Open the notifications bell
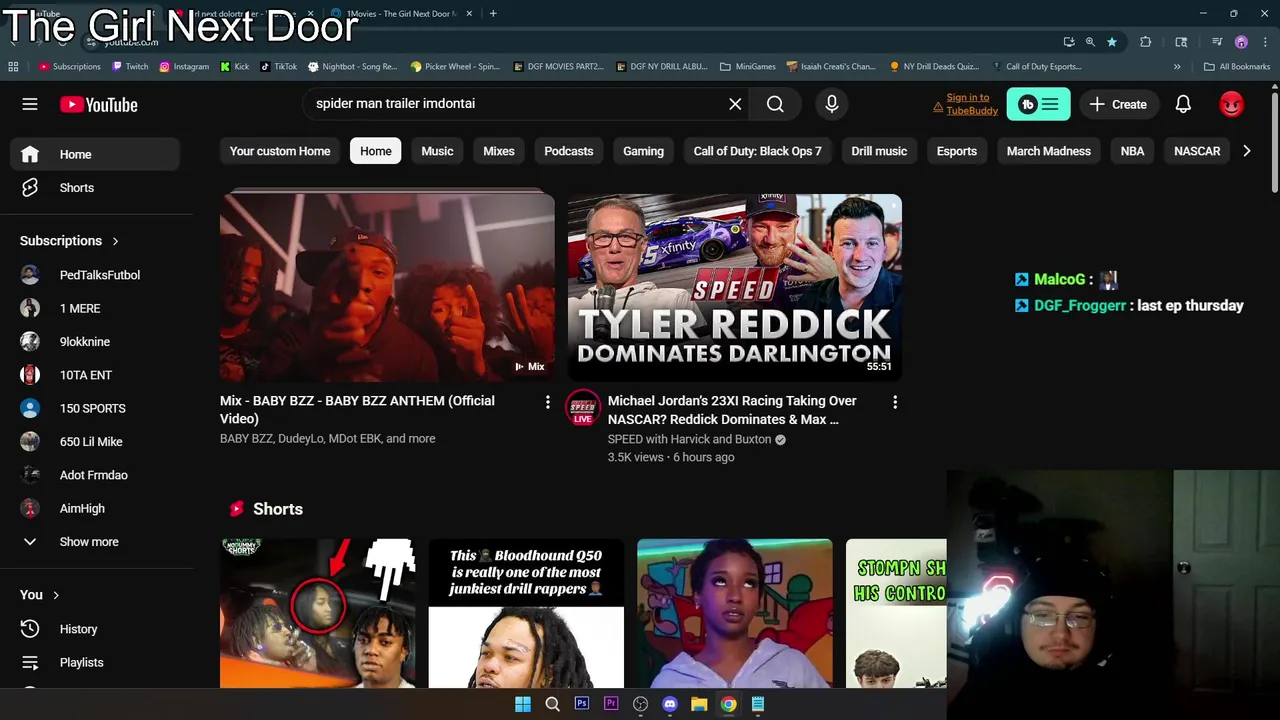Image resolution: width=1280 pixels, height=720 pixels. (x=1183, y=104)
